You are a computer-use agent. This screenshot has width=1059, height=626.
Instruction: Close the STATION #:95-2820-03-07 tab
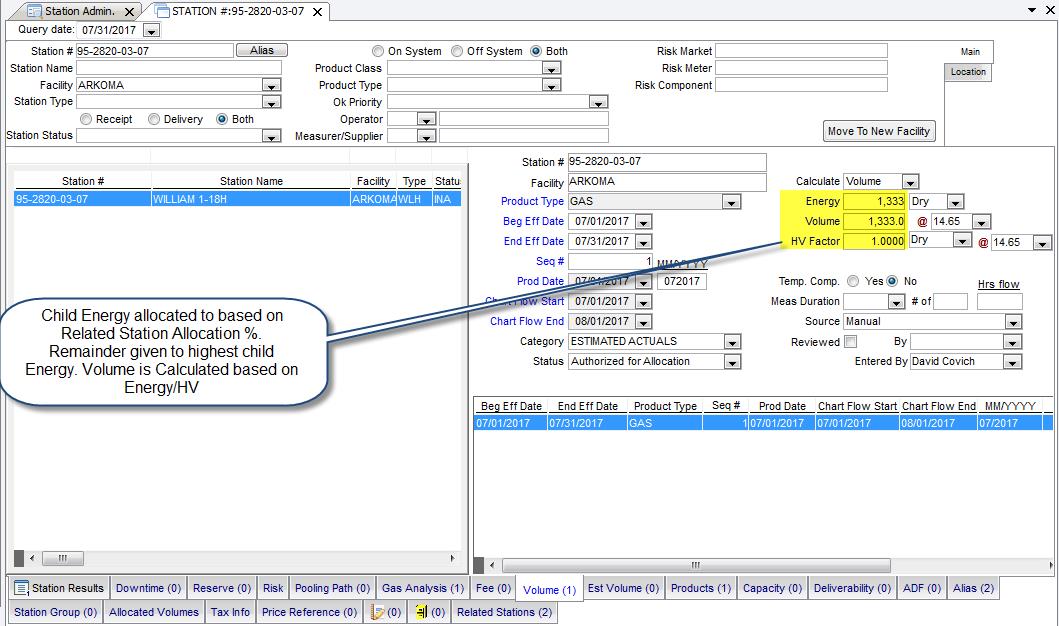click(318, 12)
